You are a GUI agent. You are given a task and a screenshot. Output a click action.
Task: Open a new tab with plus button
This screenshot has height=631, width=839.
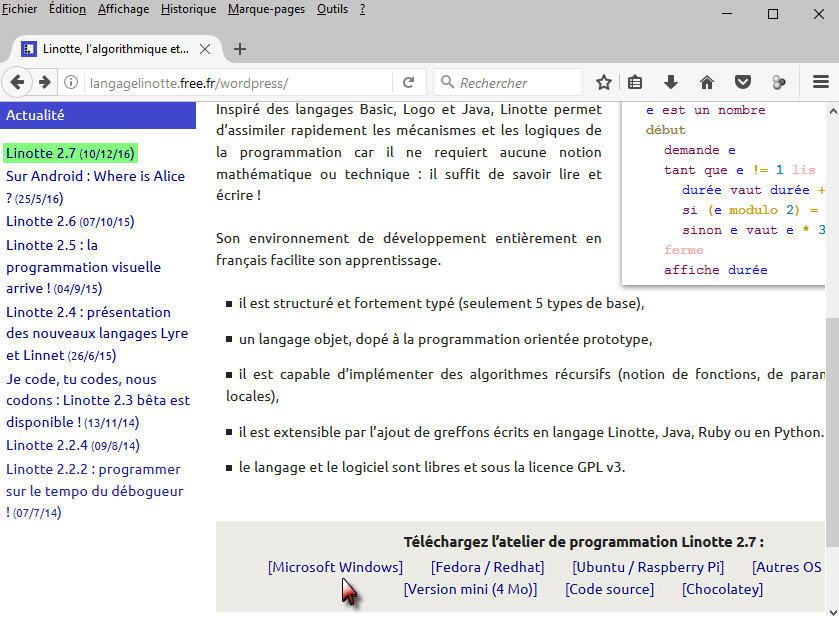tap(240, 49)
